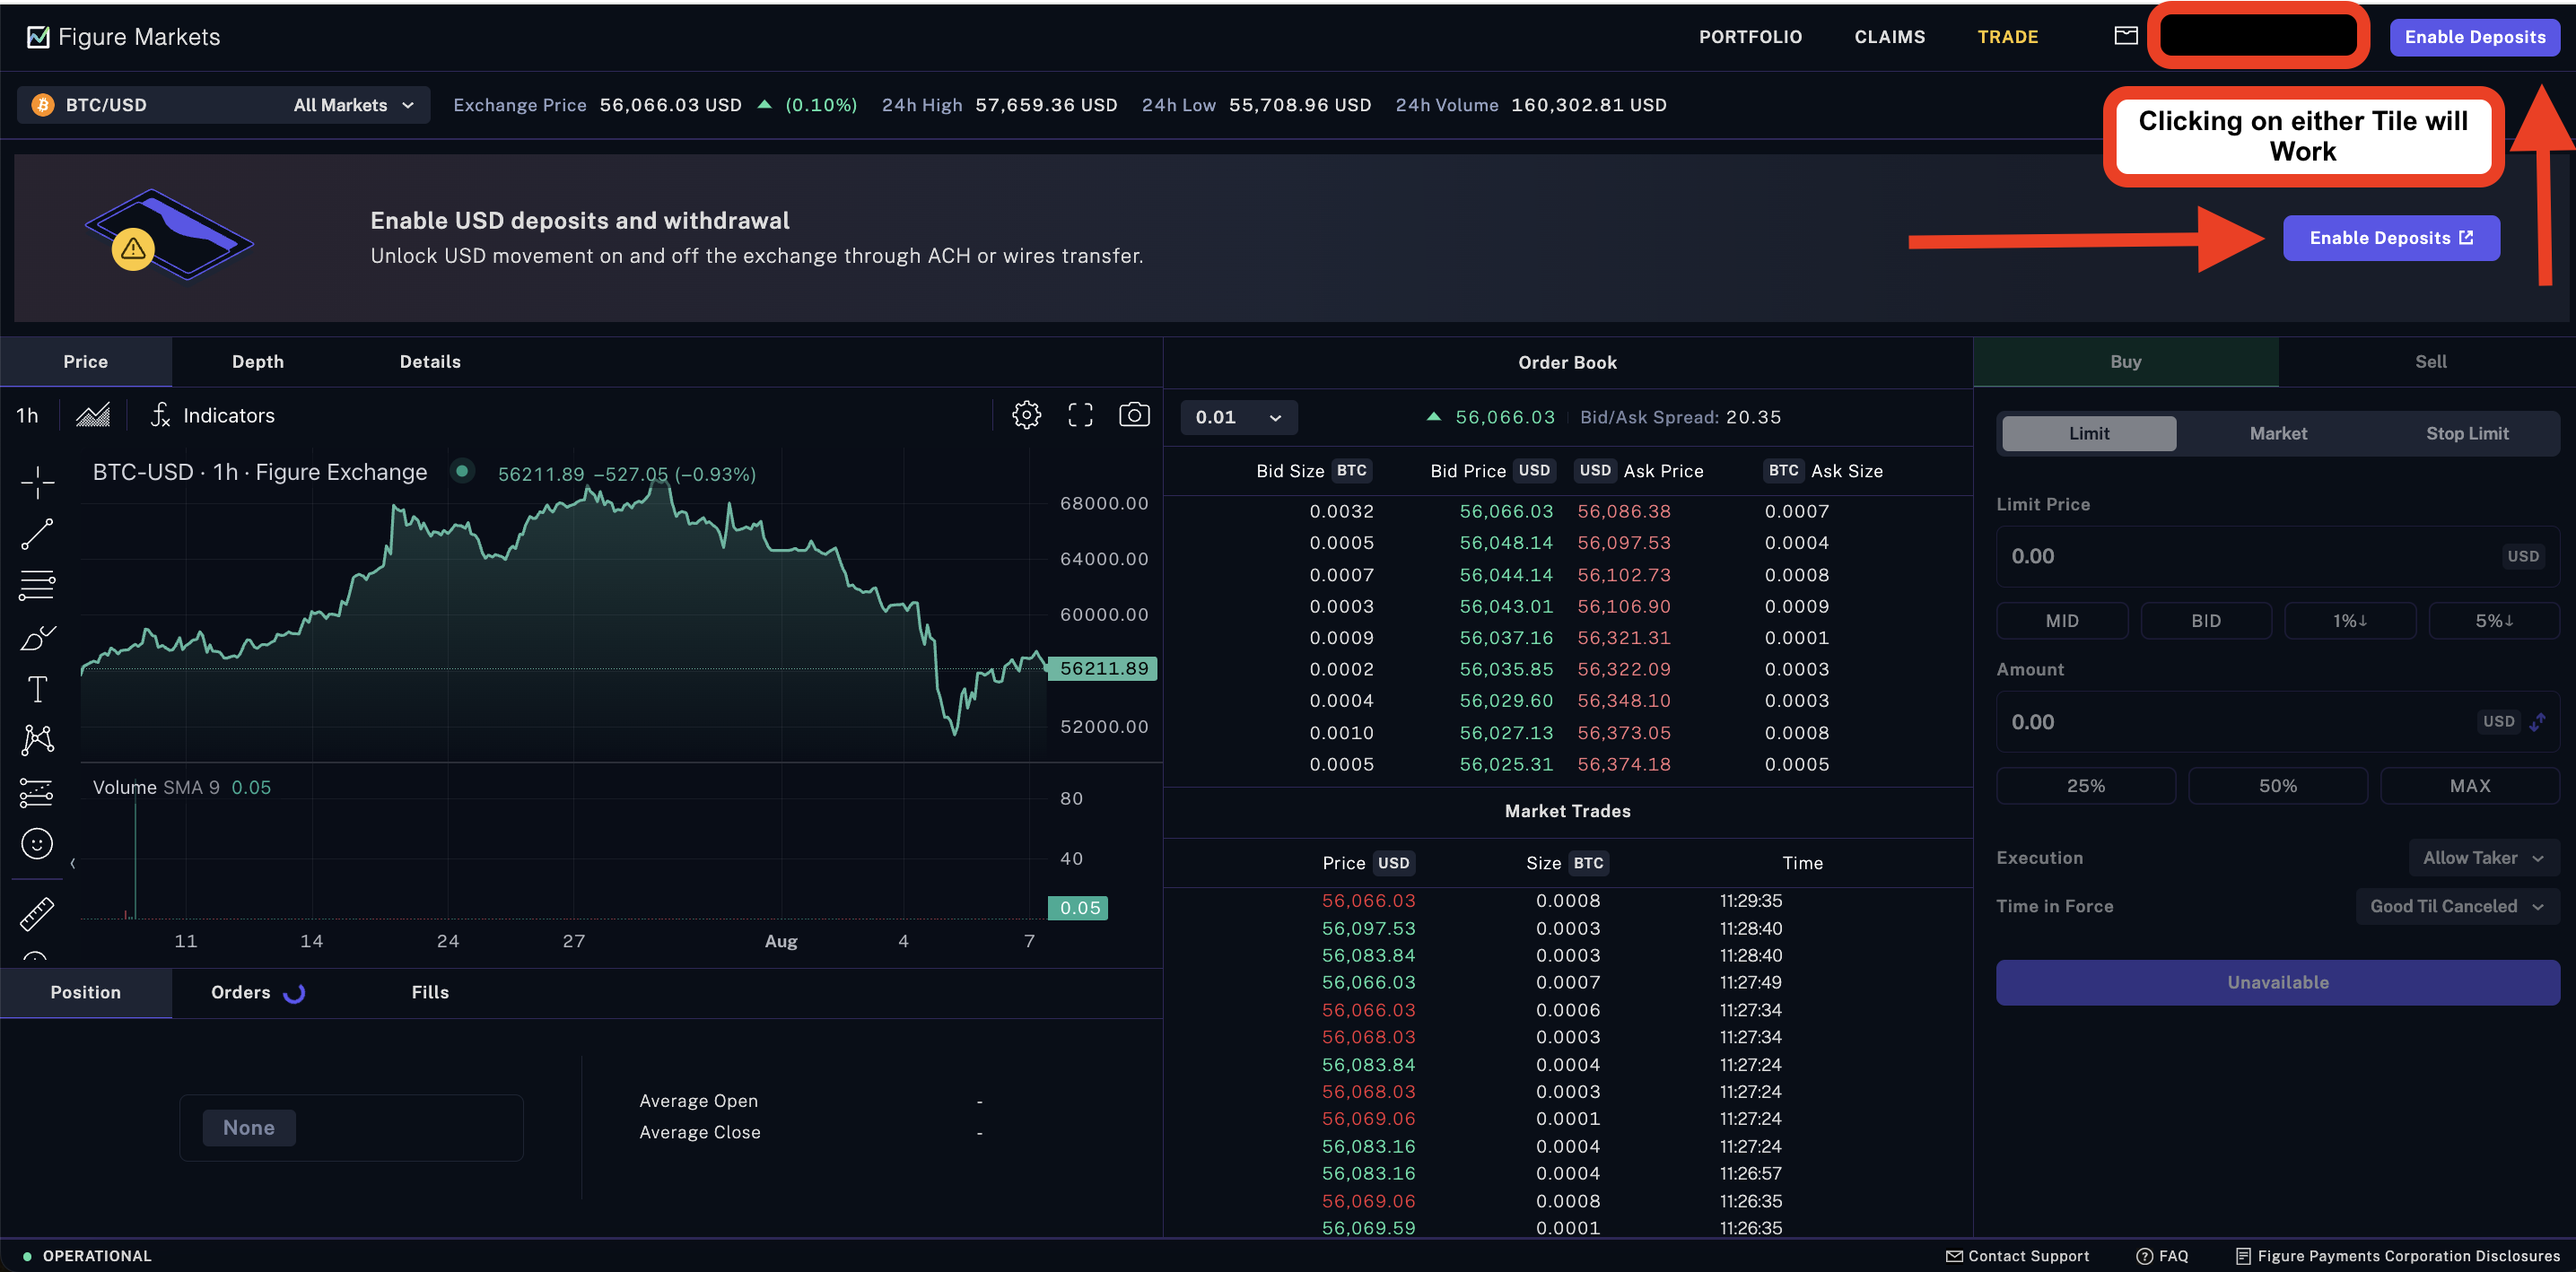The image size is (2576, 1272).
Task: Select the Market order type
Action: tap(2278, 433)
